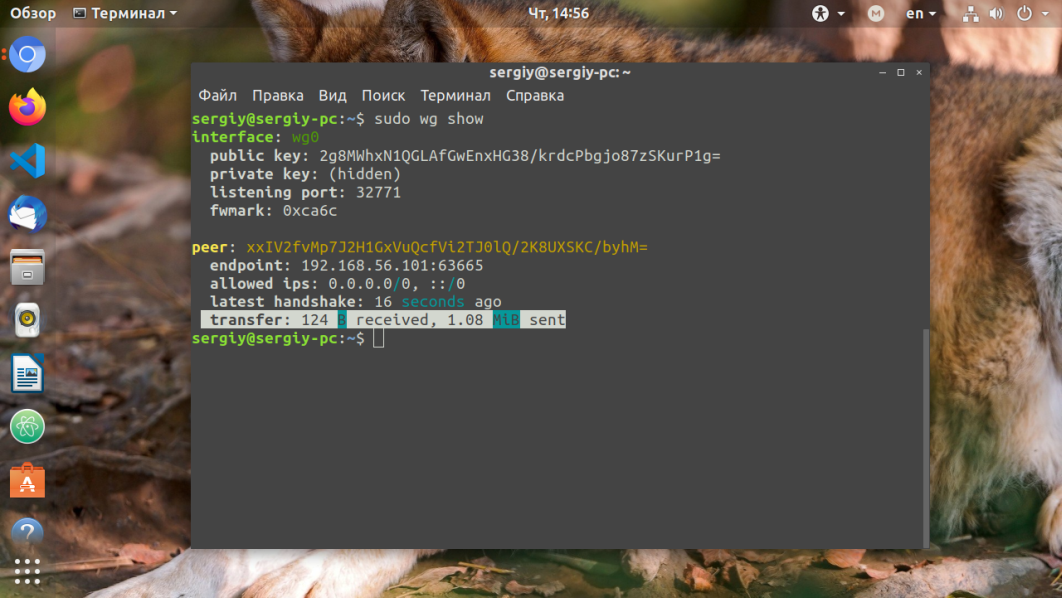
Task: Launch Rhythmbox speaker icon in dock
Action: 27,320
